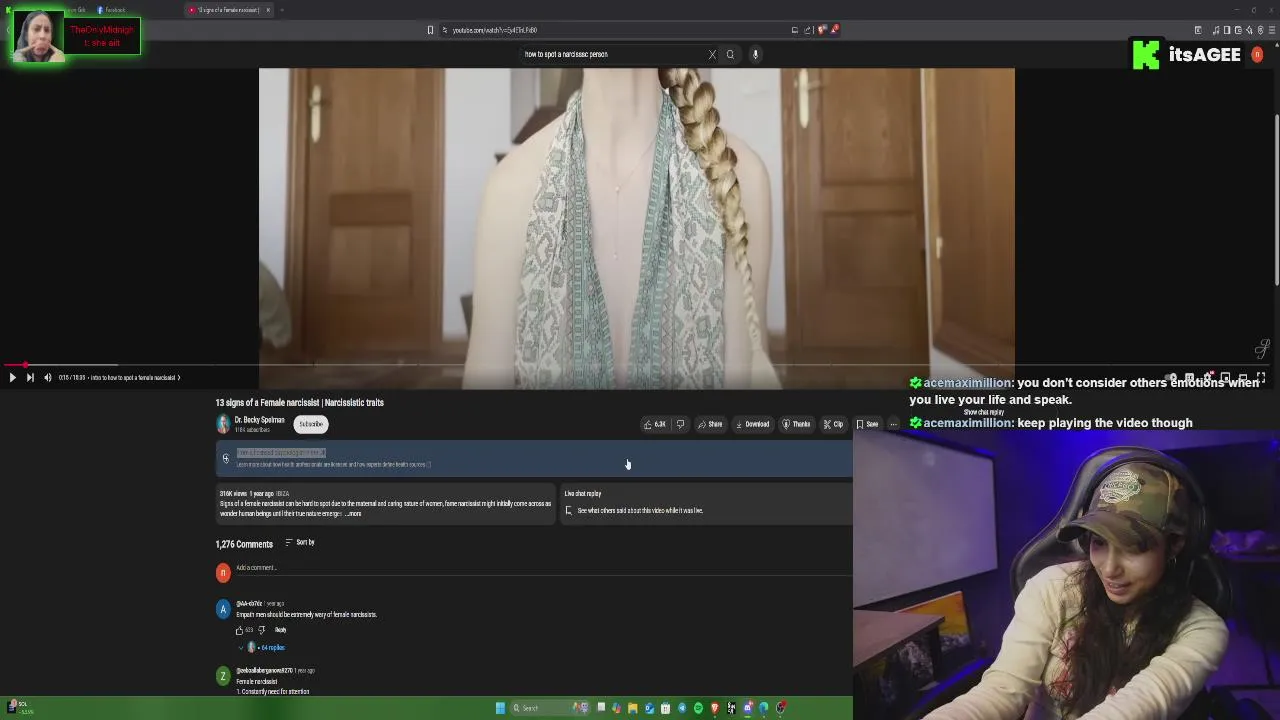The height and width of the screenshot is (720, 1280).
Task: Start voice search with microphone icon
Action: [x=755, y=54]
